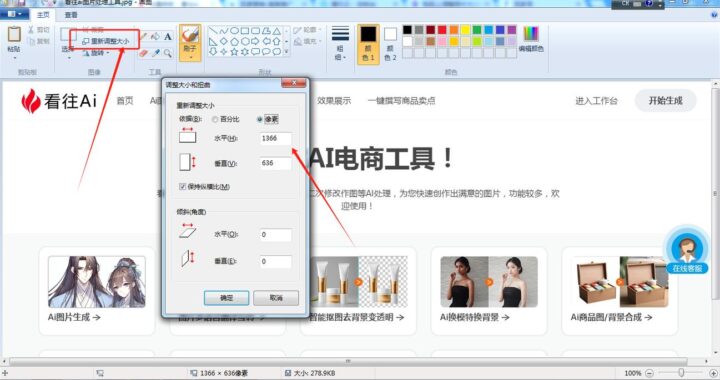Choose the Line shape

[213, 31]
